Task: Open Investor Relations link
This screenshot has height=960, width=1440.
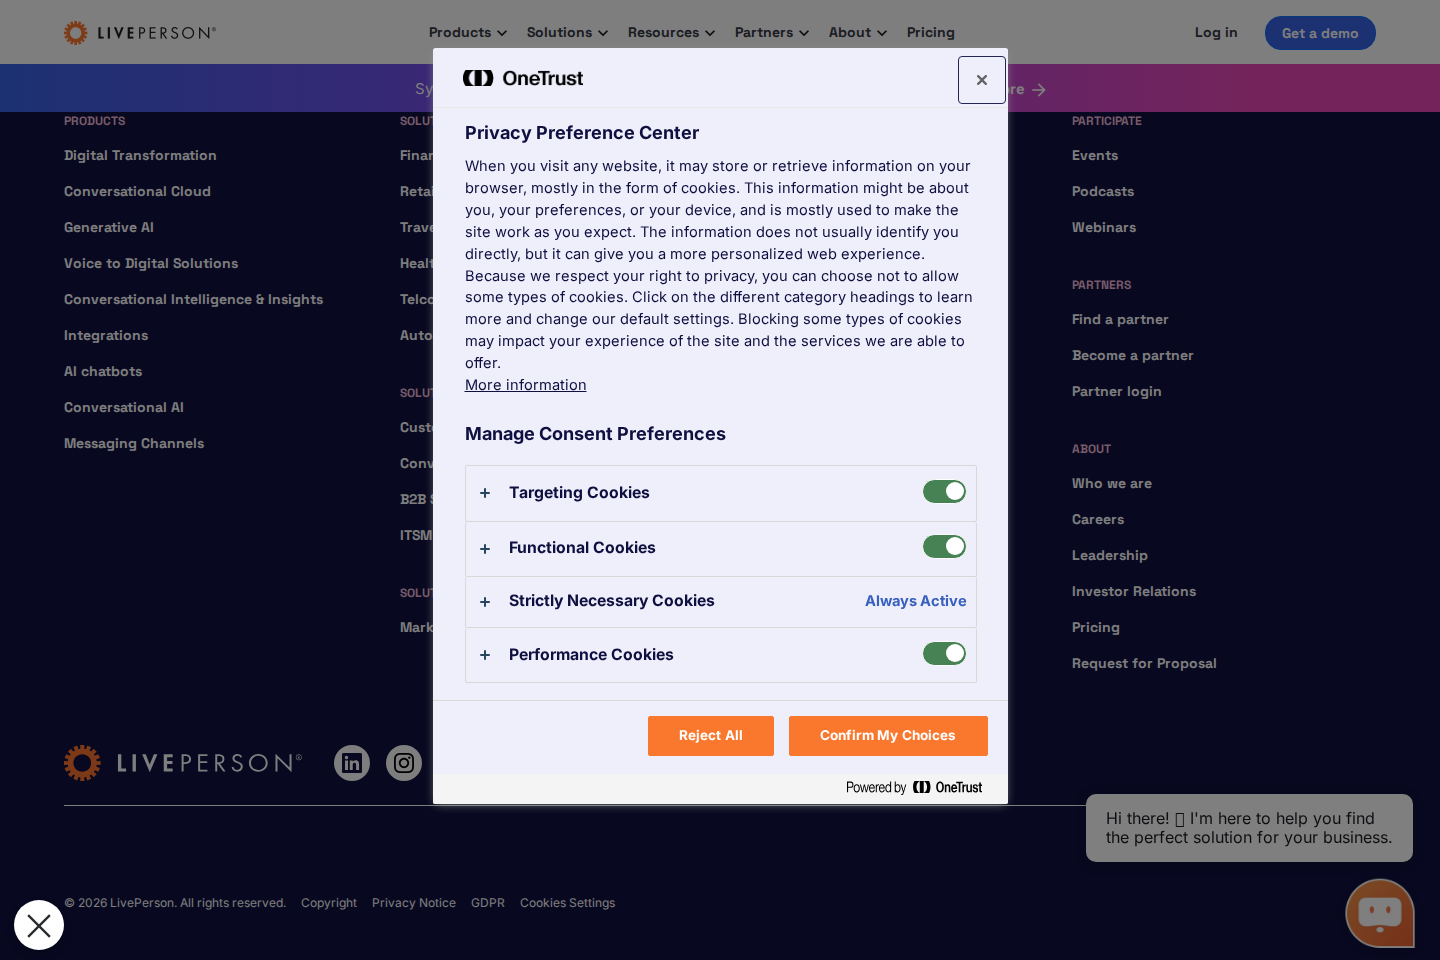Action: (x=1134, y=591)
